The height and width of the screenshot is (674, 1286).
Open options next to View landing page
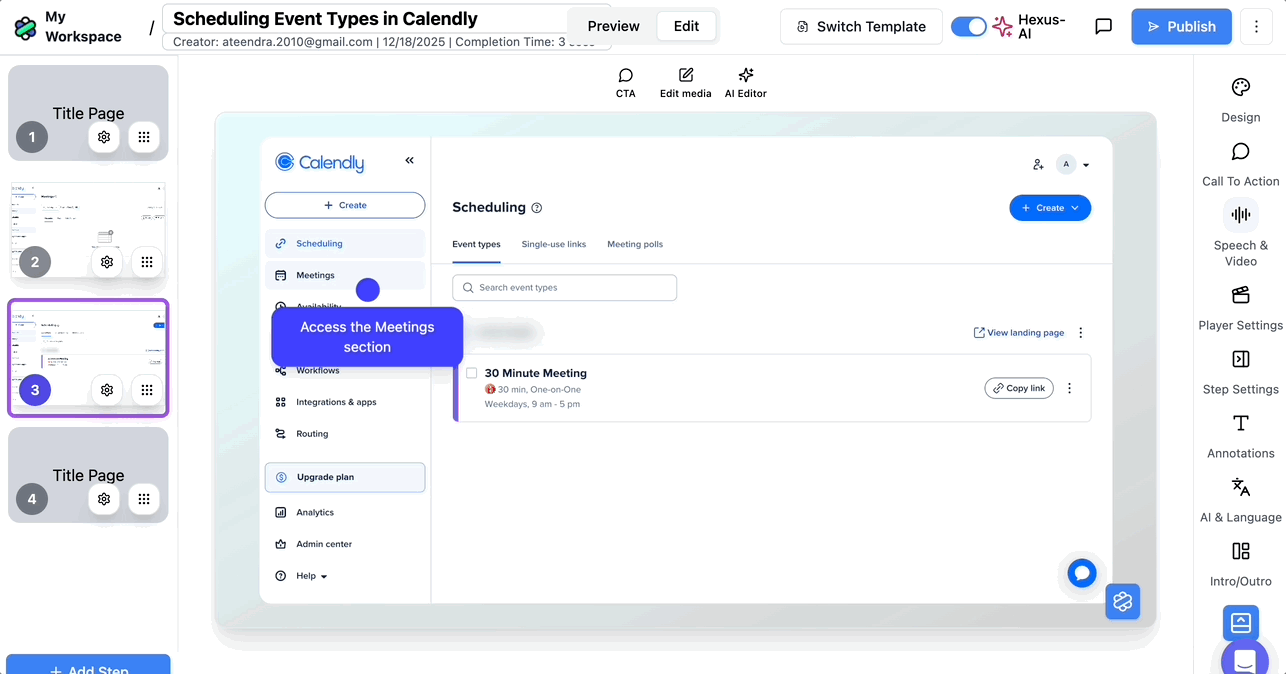point(1081,333)
